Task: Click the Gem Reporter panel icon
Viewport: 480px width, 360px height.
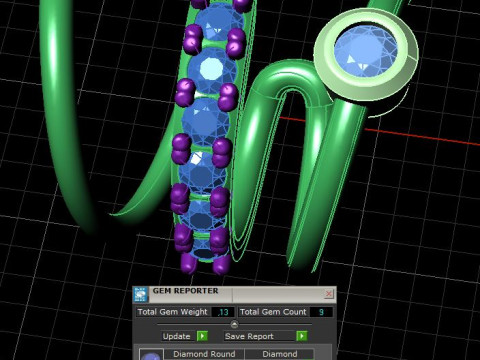Action: coord(141,294)
